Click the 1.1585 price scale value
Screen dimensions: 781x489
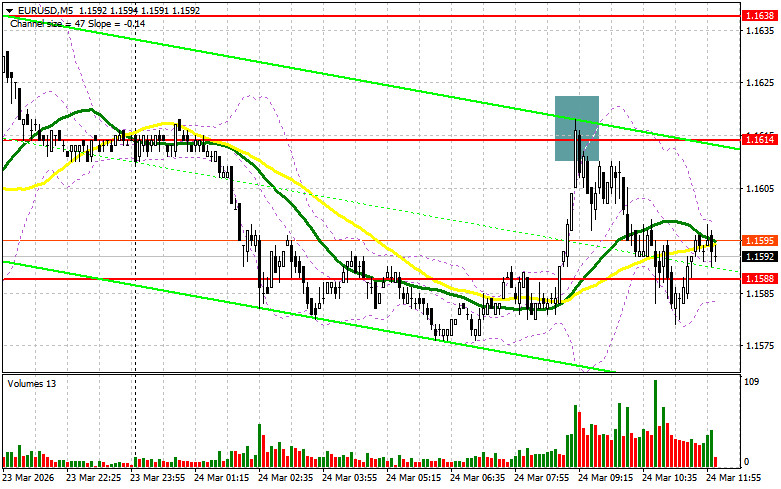(x=760, y=293)
